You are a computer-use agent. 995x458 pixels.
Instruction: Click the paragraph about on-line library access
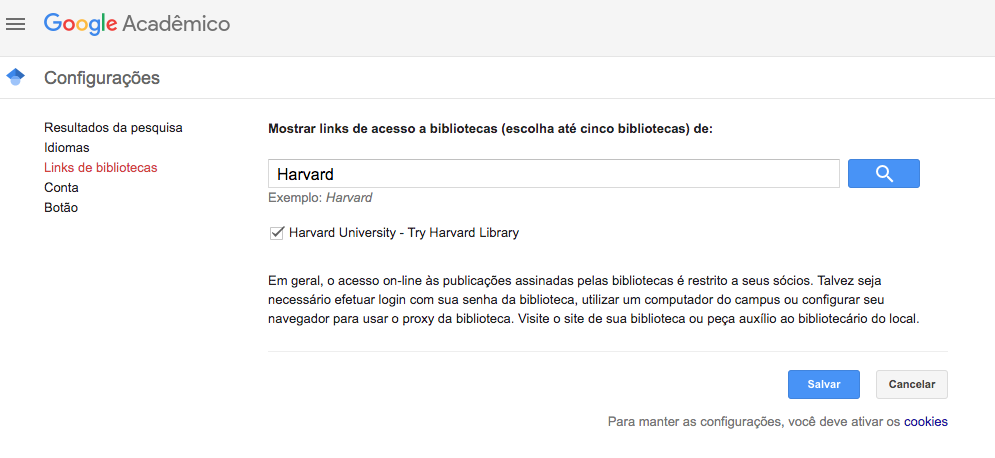594,299
